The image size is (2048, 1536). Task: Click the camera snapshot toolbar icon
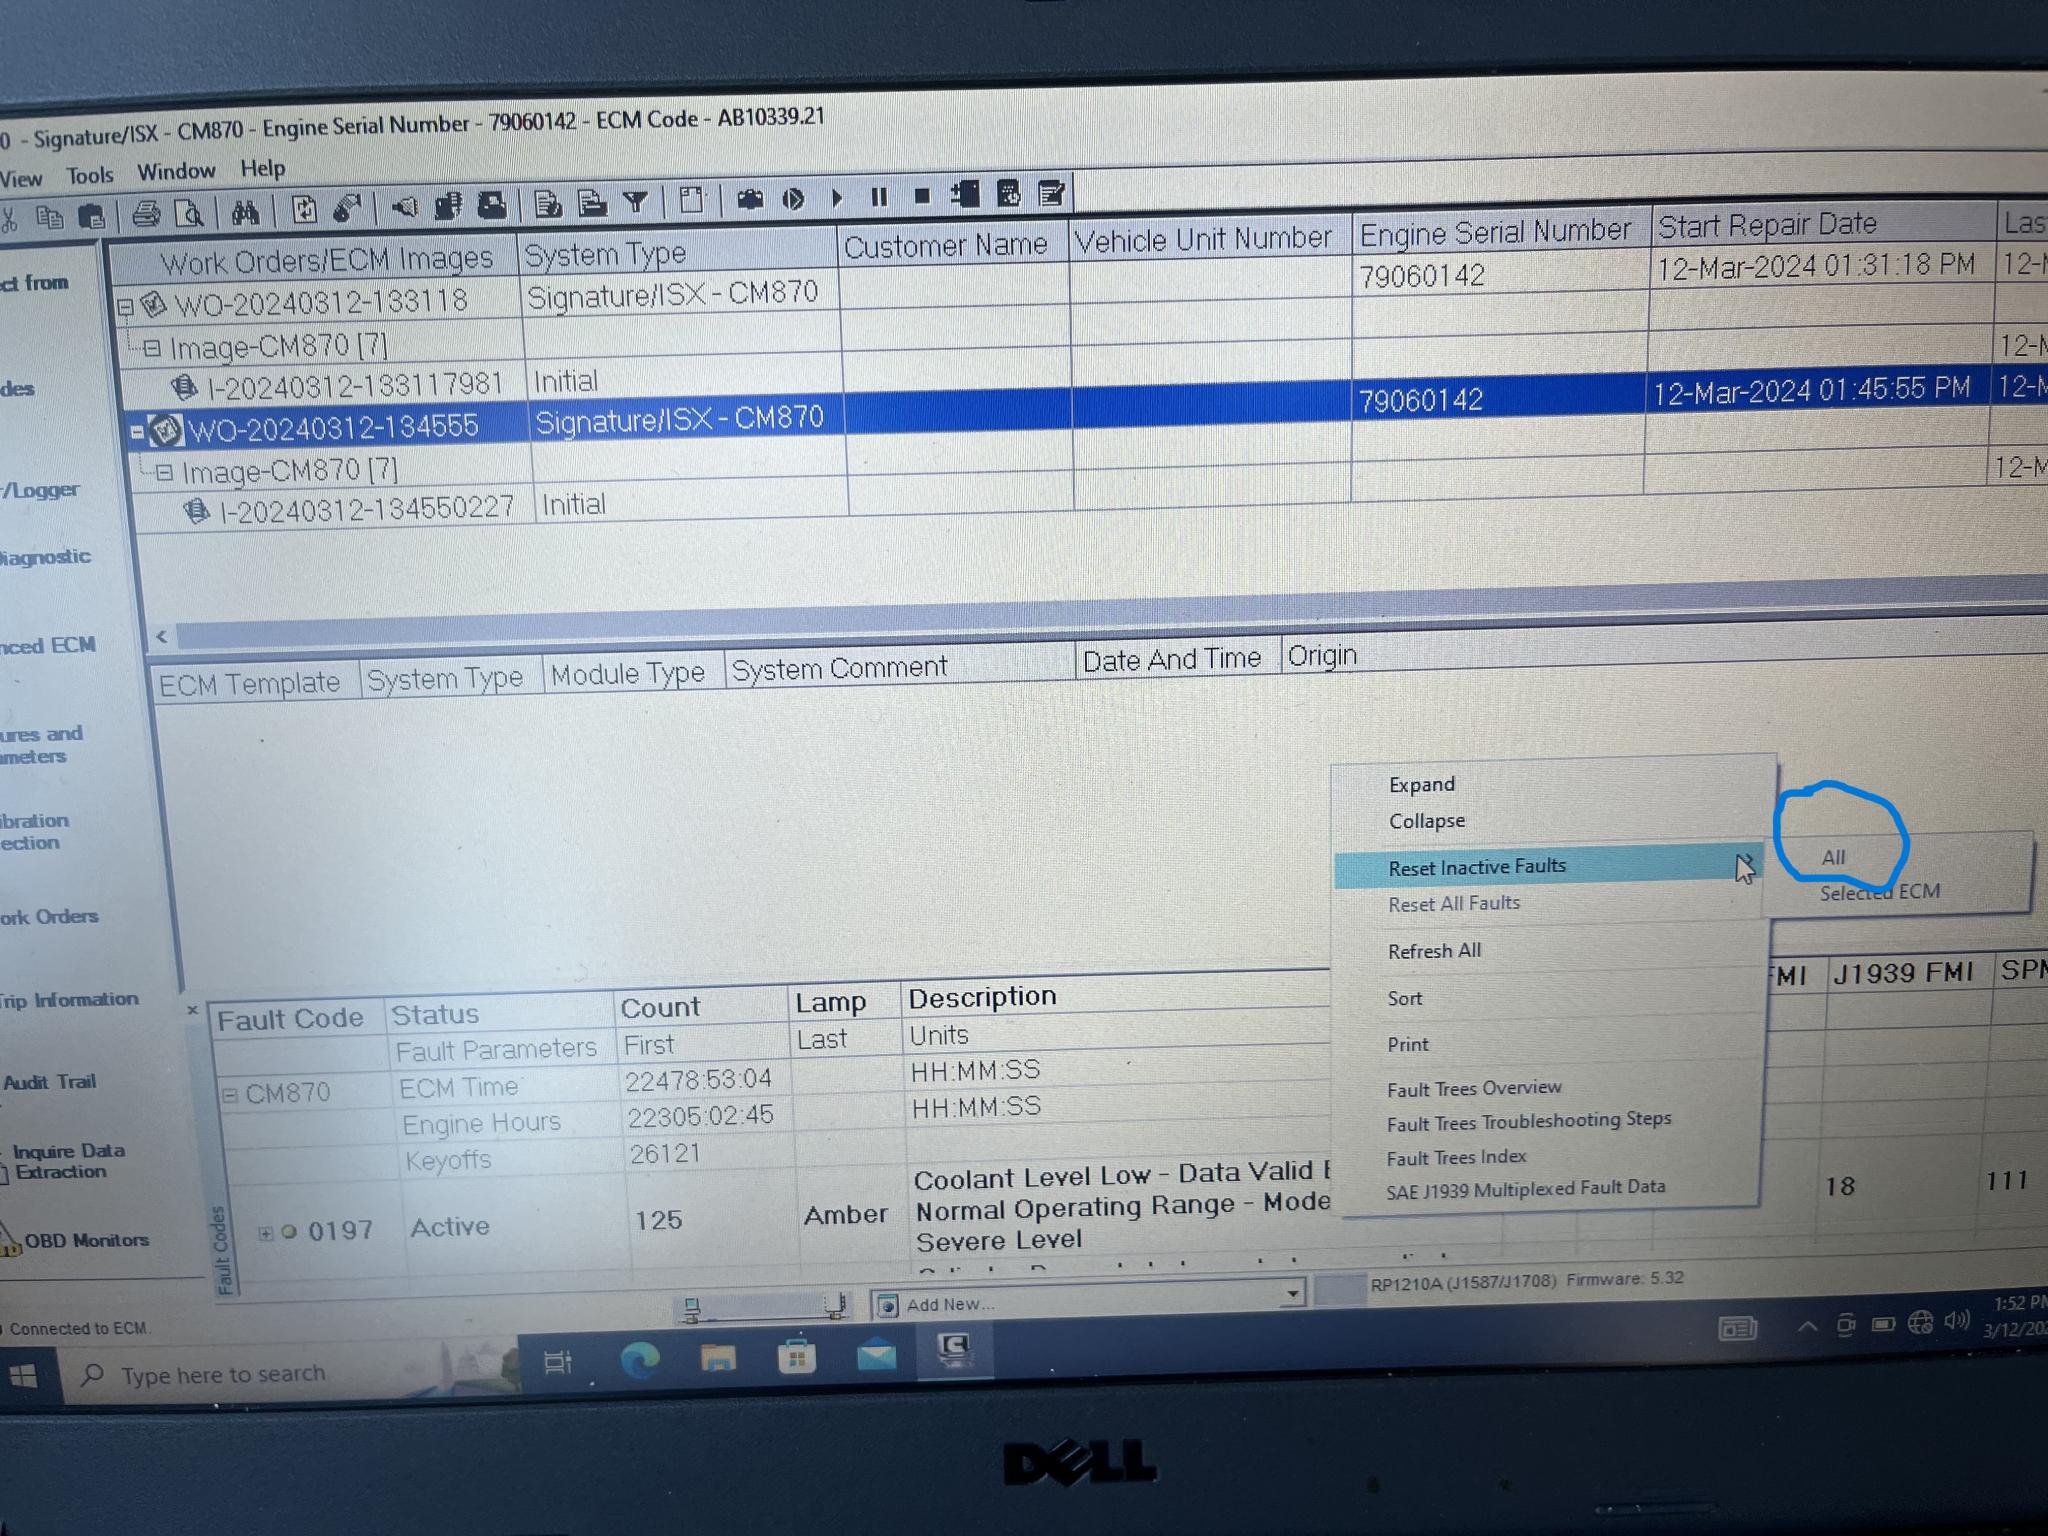[750, 199]
